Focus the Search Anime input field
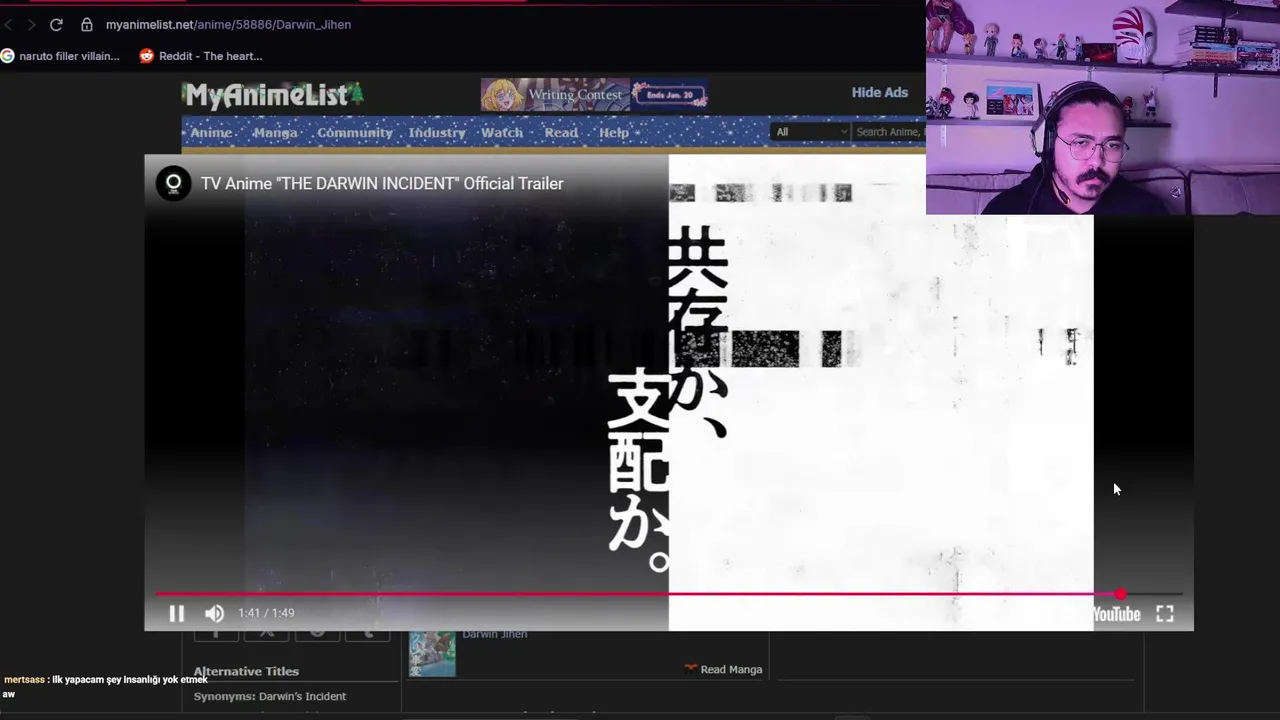1280x720 pixels. point(889,132)
